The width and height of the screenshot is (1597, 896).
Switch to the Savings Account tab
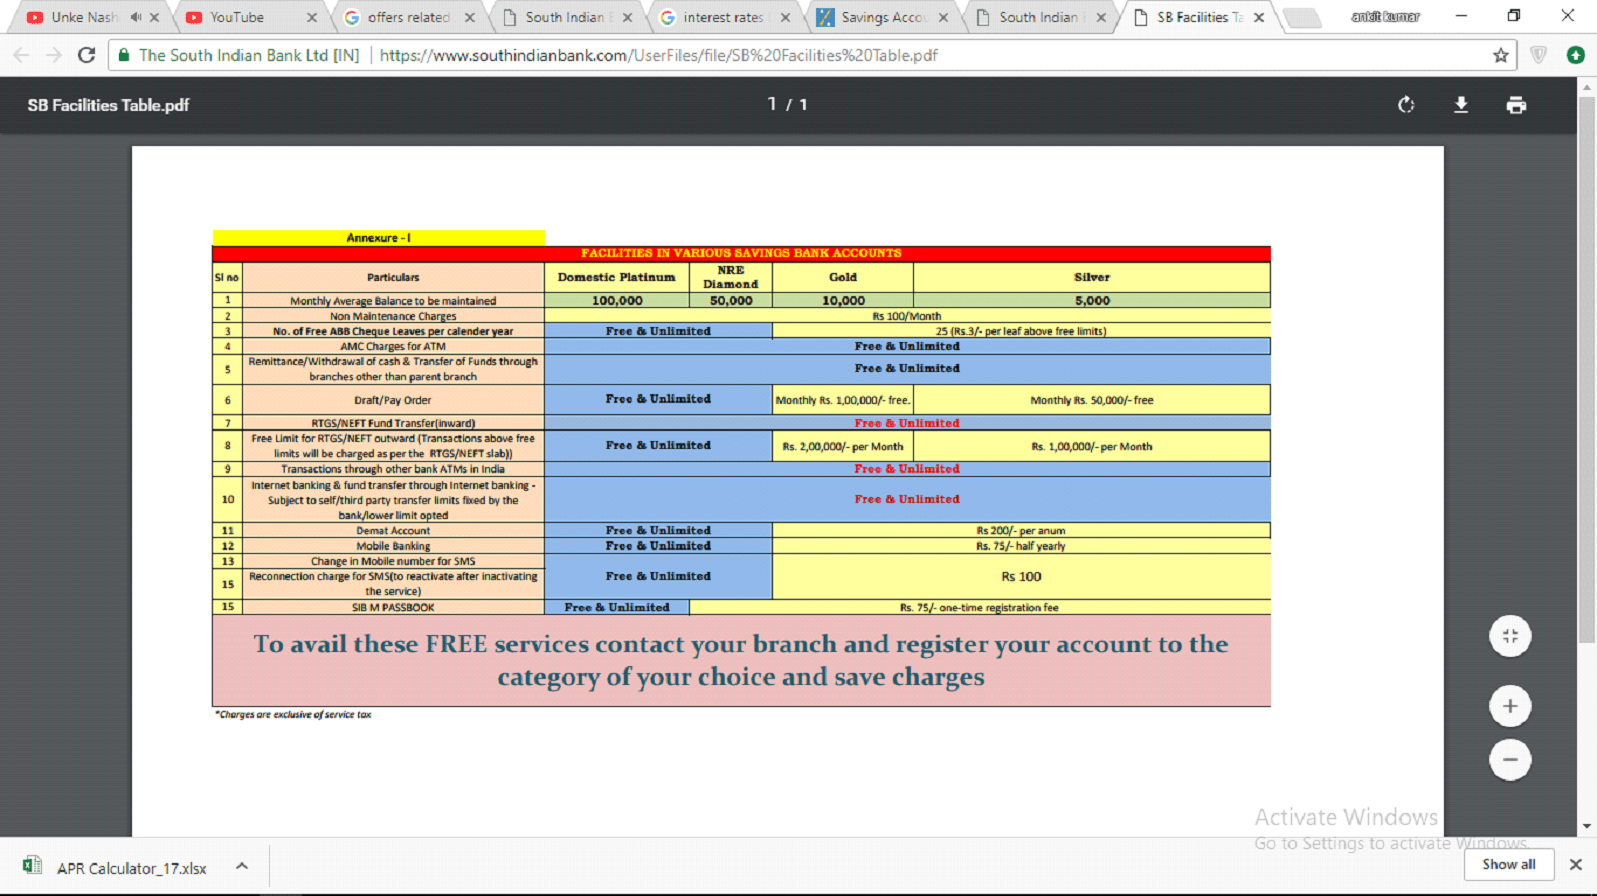[x=884, y=17]
